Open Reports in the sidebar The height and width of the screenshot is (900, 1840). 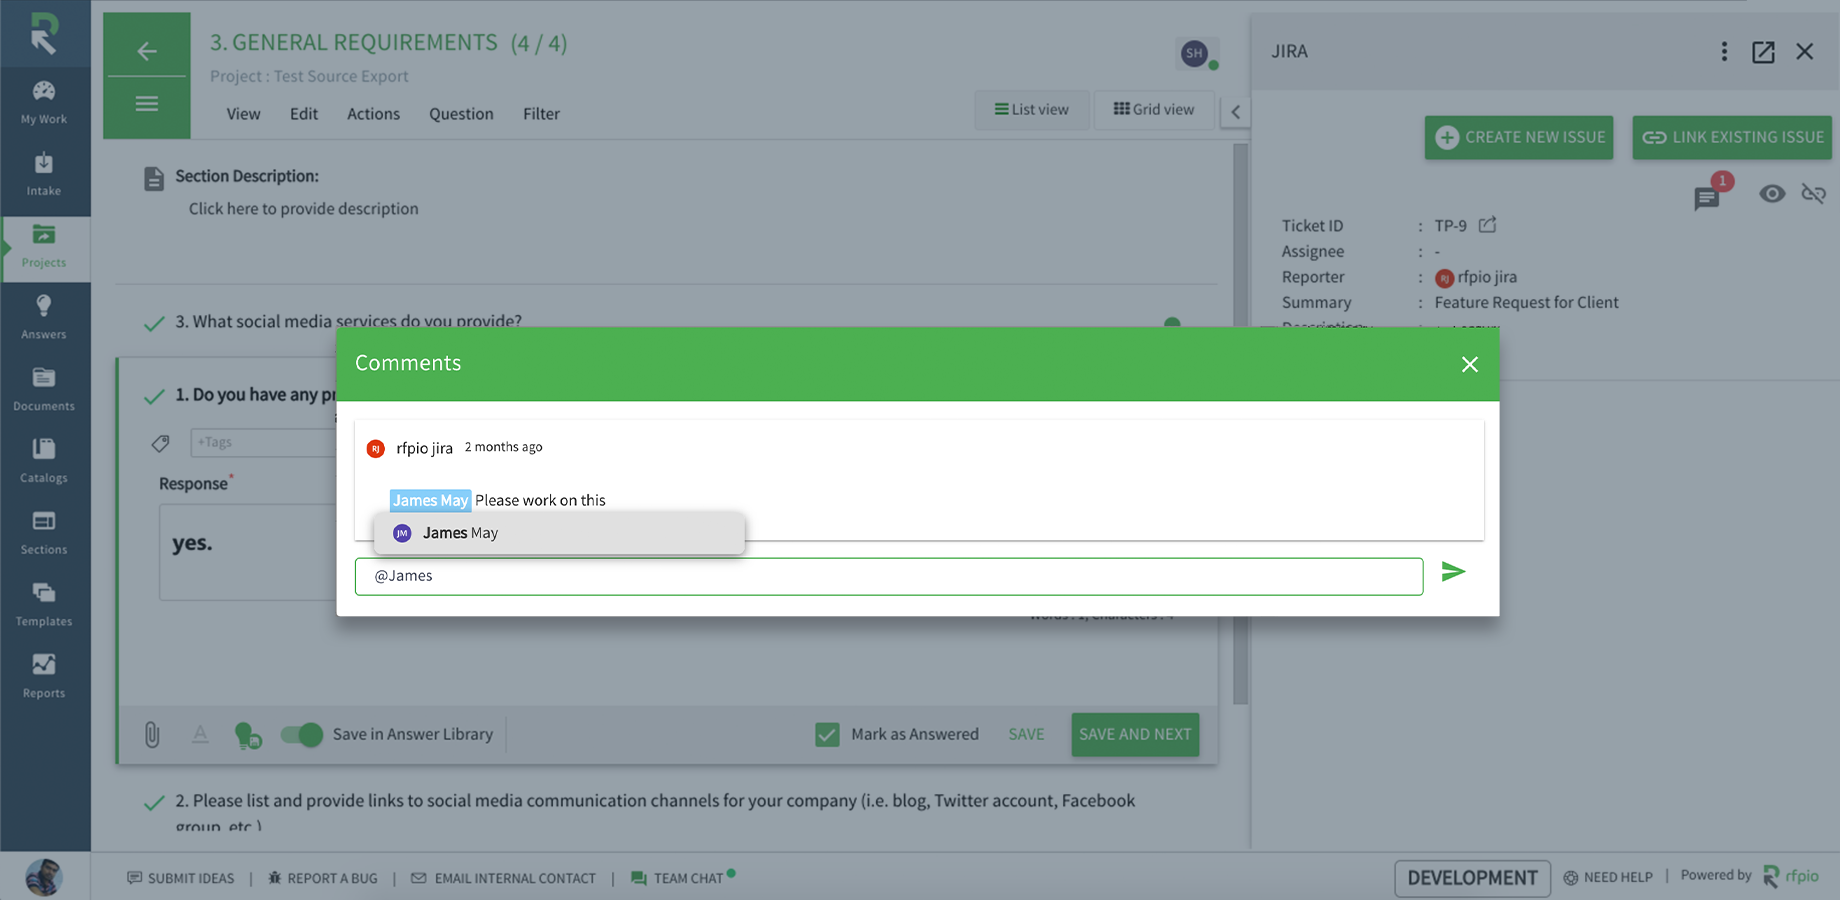click(x=44, y=678)
